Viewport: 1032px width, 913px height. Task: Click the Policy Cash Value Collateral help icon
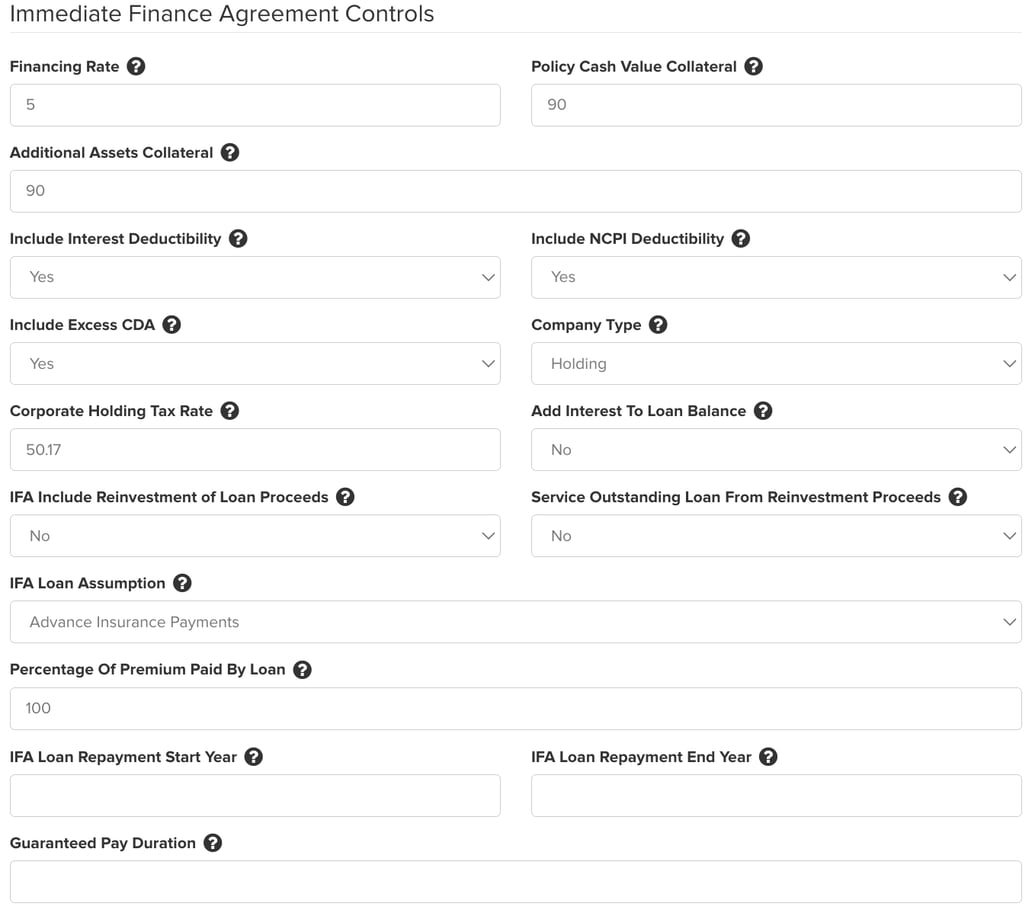(754, 66)
